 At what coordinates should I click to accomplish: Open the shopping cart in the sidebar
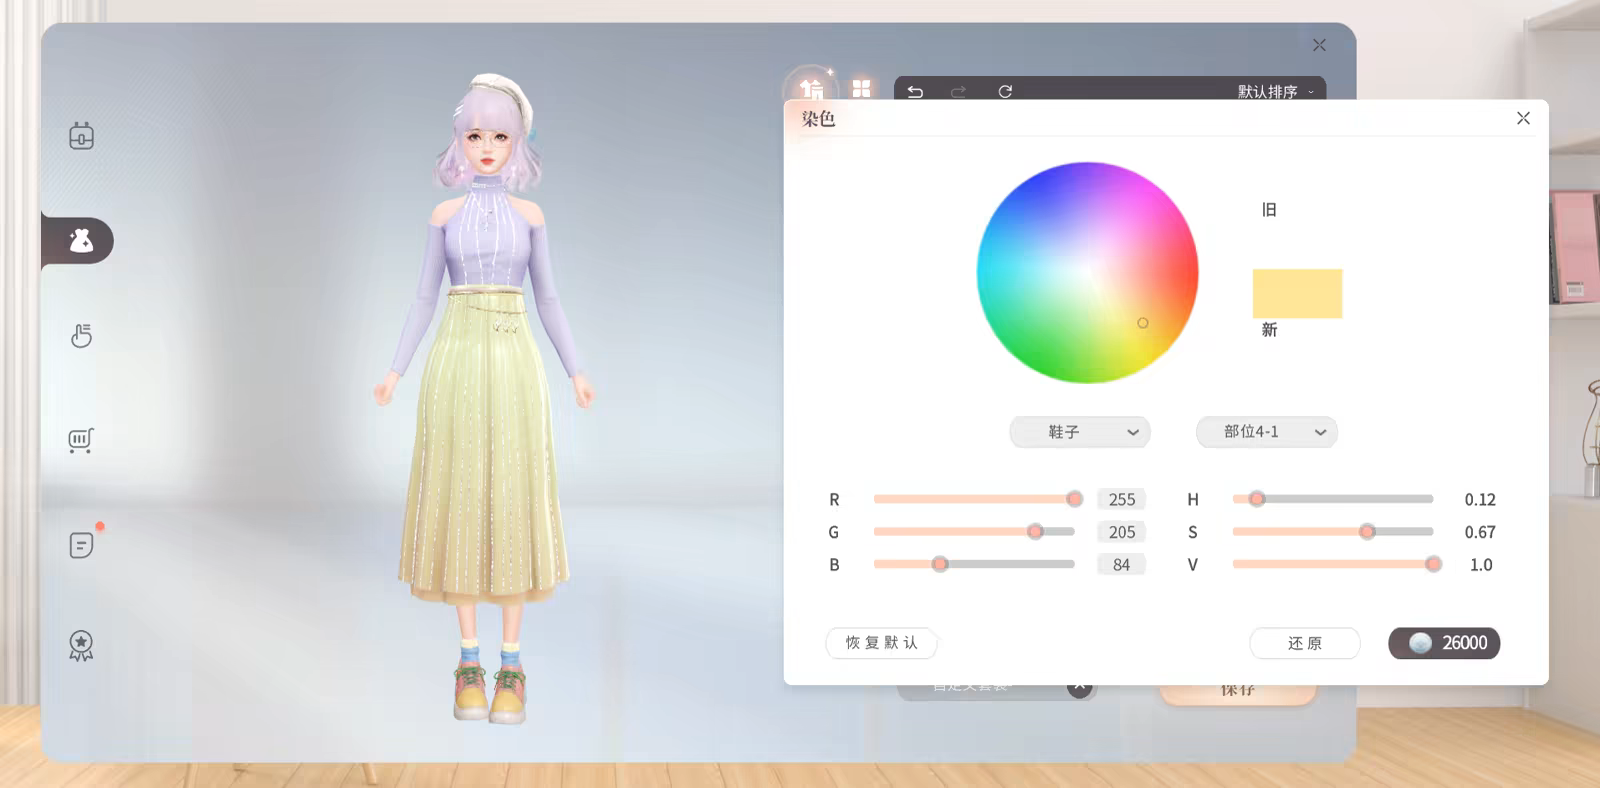click(x=81, y=440)
